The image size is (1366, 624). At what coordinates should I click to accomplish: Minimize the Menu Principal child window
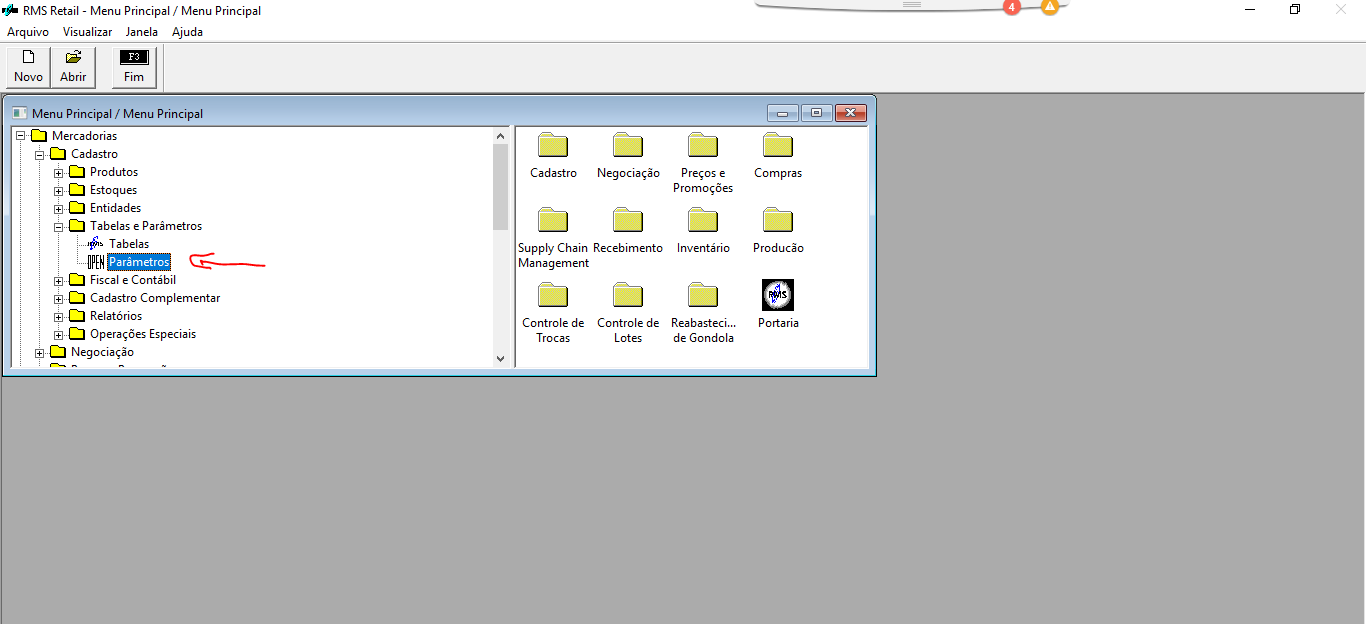[x=783, y=113]
